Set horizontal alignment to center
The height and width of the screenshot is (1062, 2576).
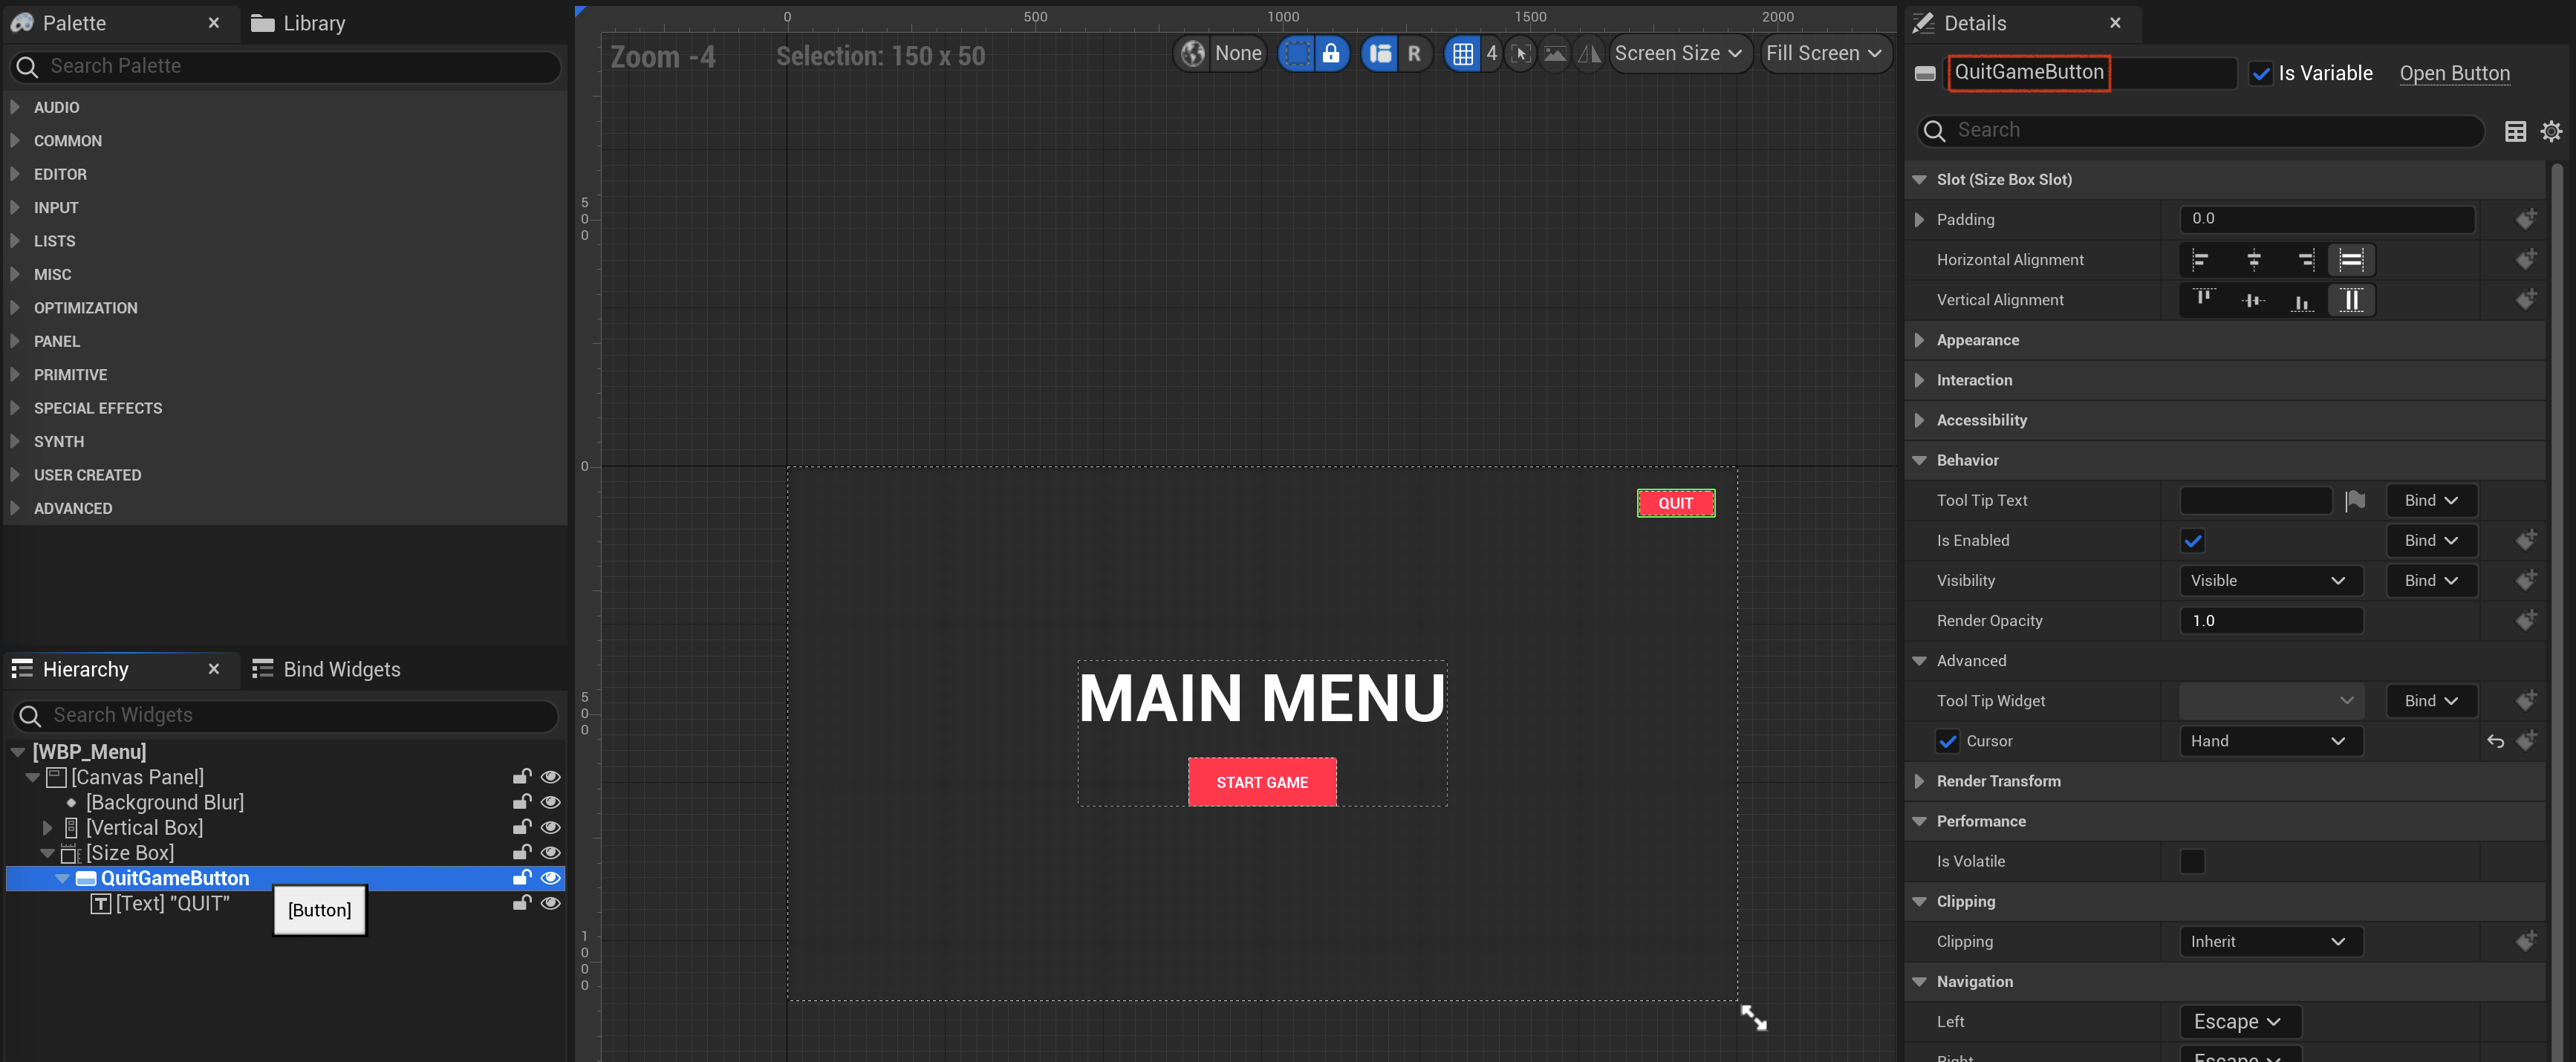tap(2254, 260)
